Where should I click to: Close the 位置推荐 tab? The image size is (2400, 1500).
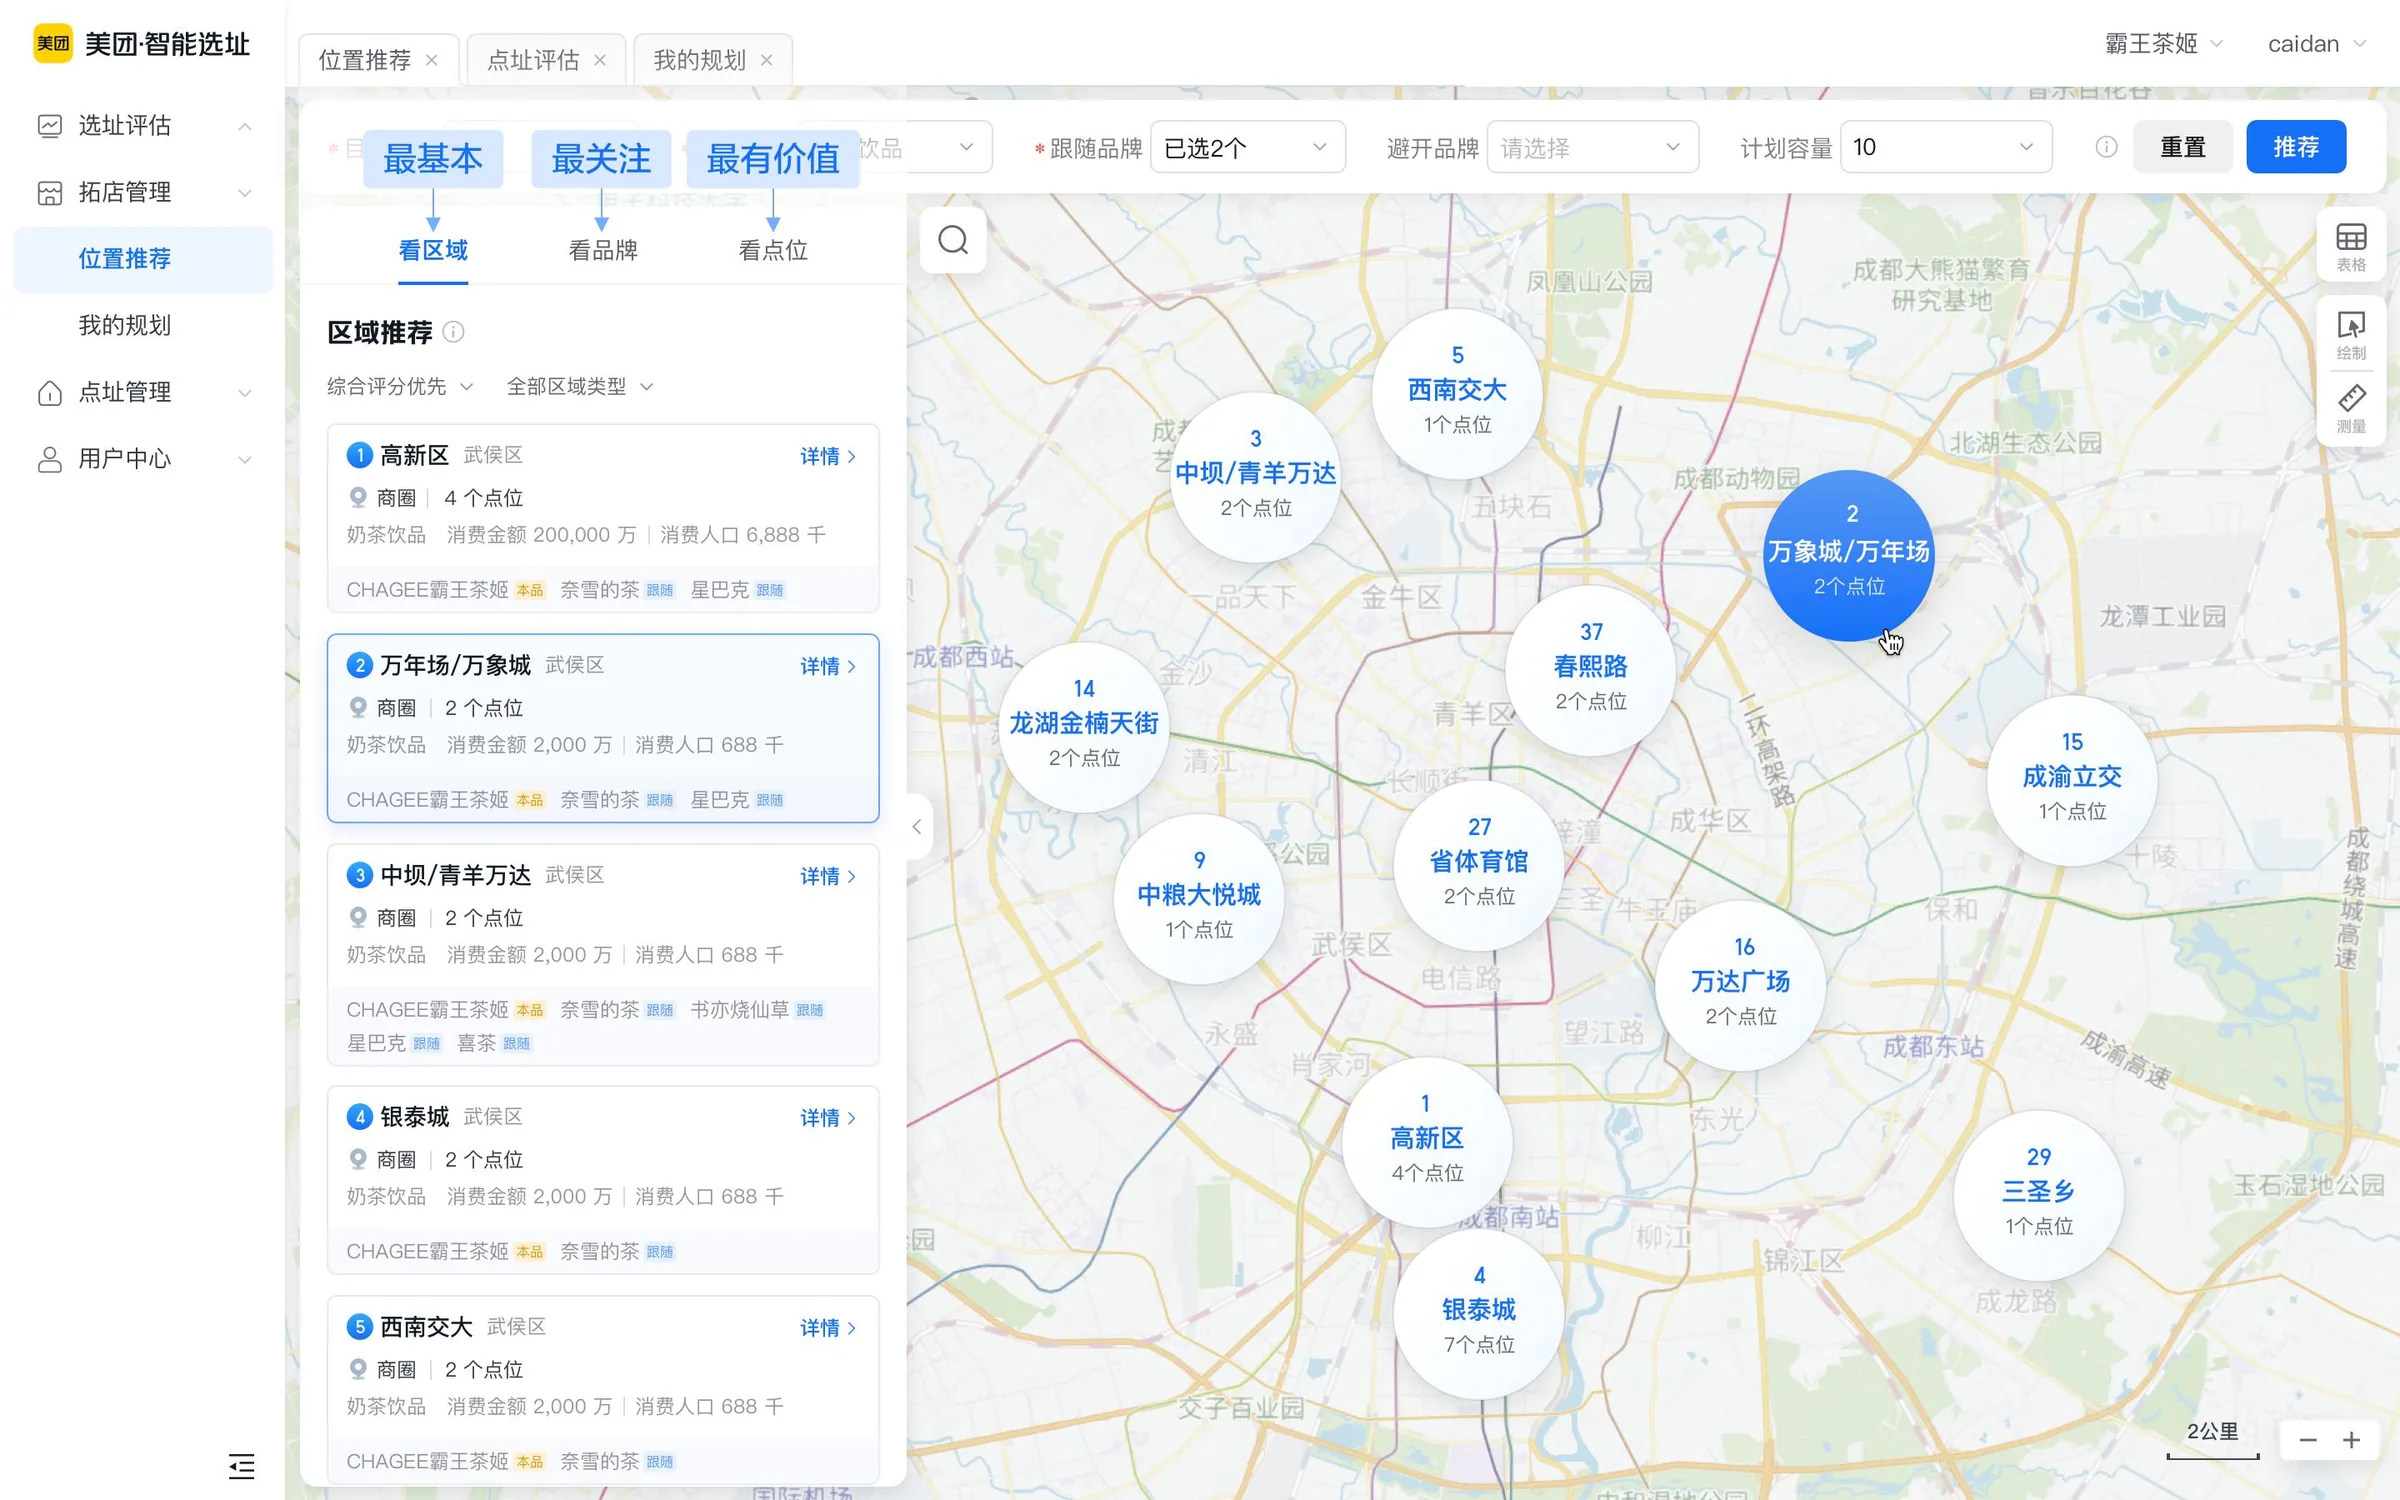click(x=432, y=60)
